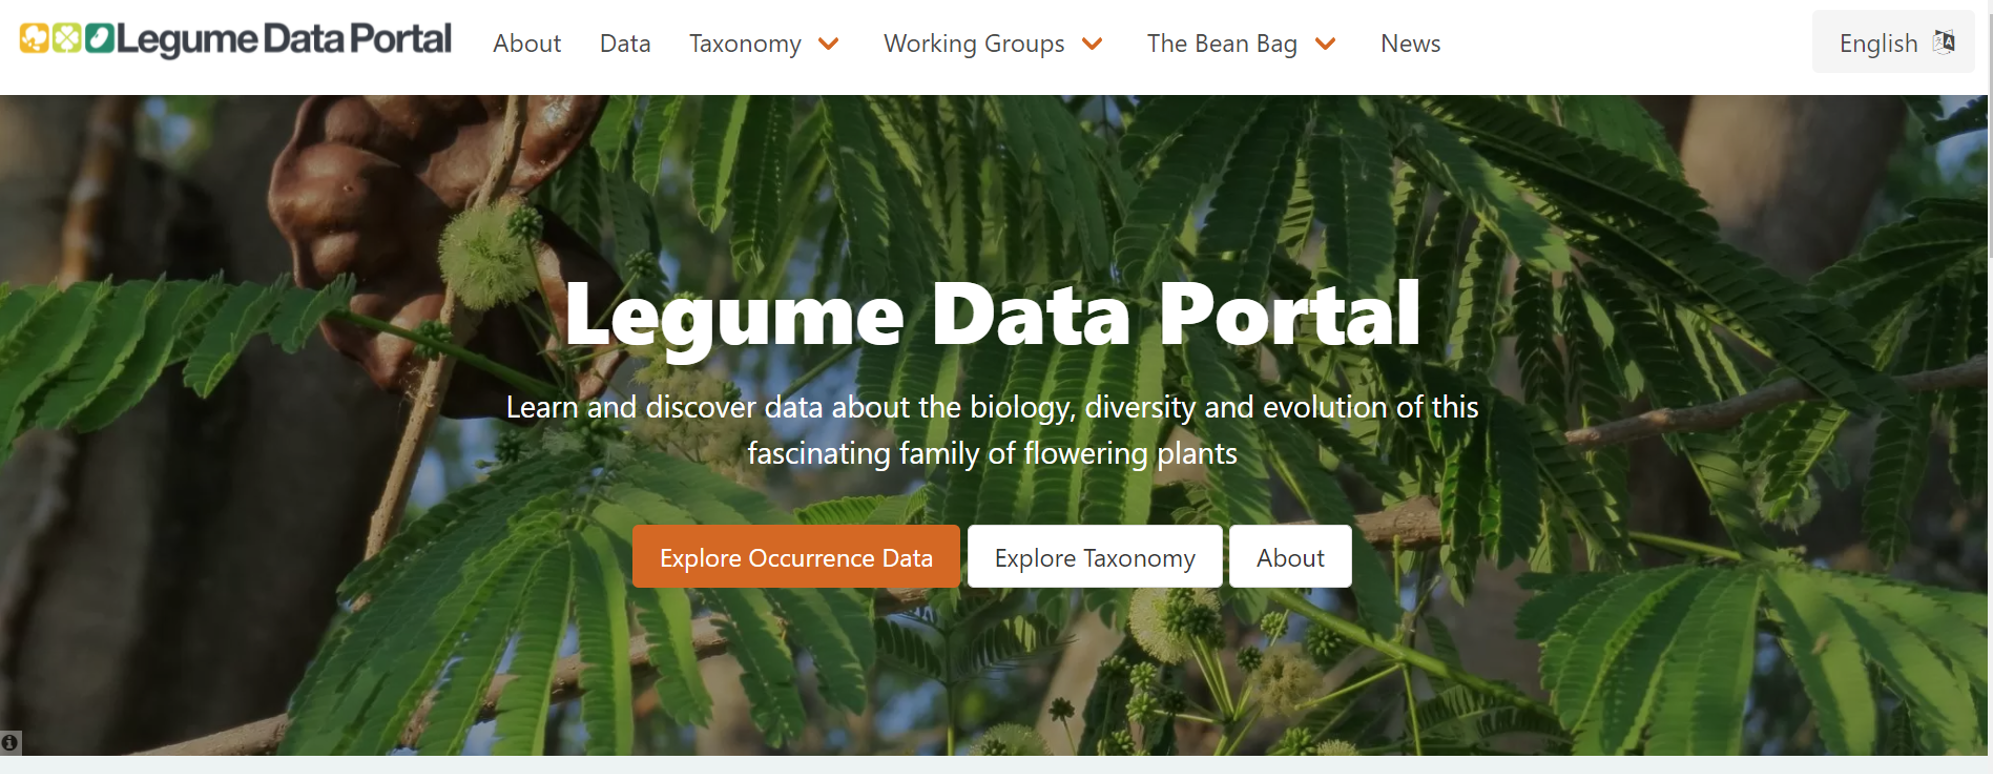This screenshot has height=774, width=1998.
Task: Open About in the top navigation bar
Action: (527, 44)
